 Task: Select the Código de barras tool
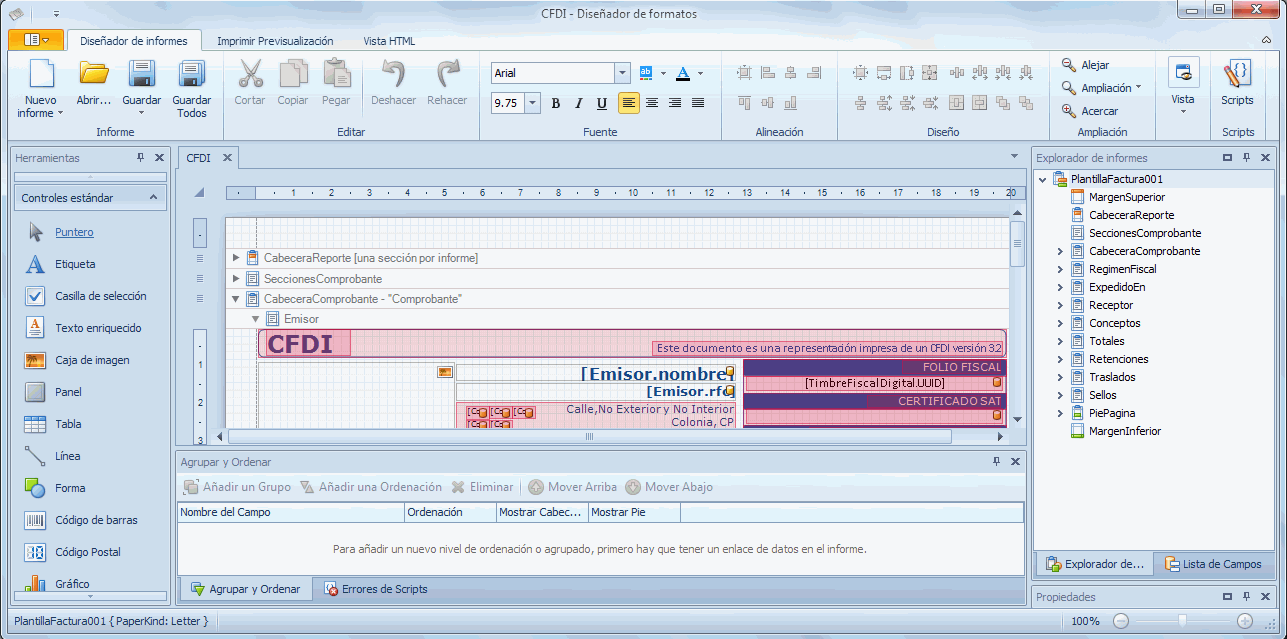tap(36, 520)
